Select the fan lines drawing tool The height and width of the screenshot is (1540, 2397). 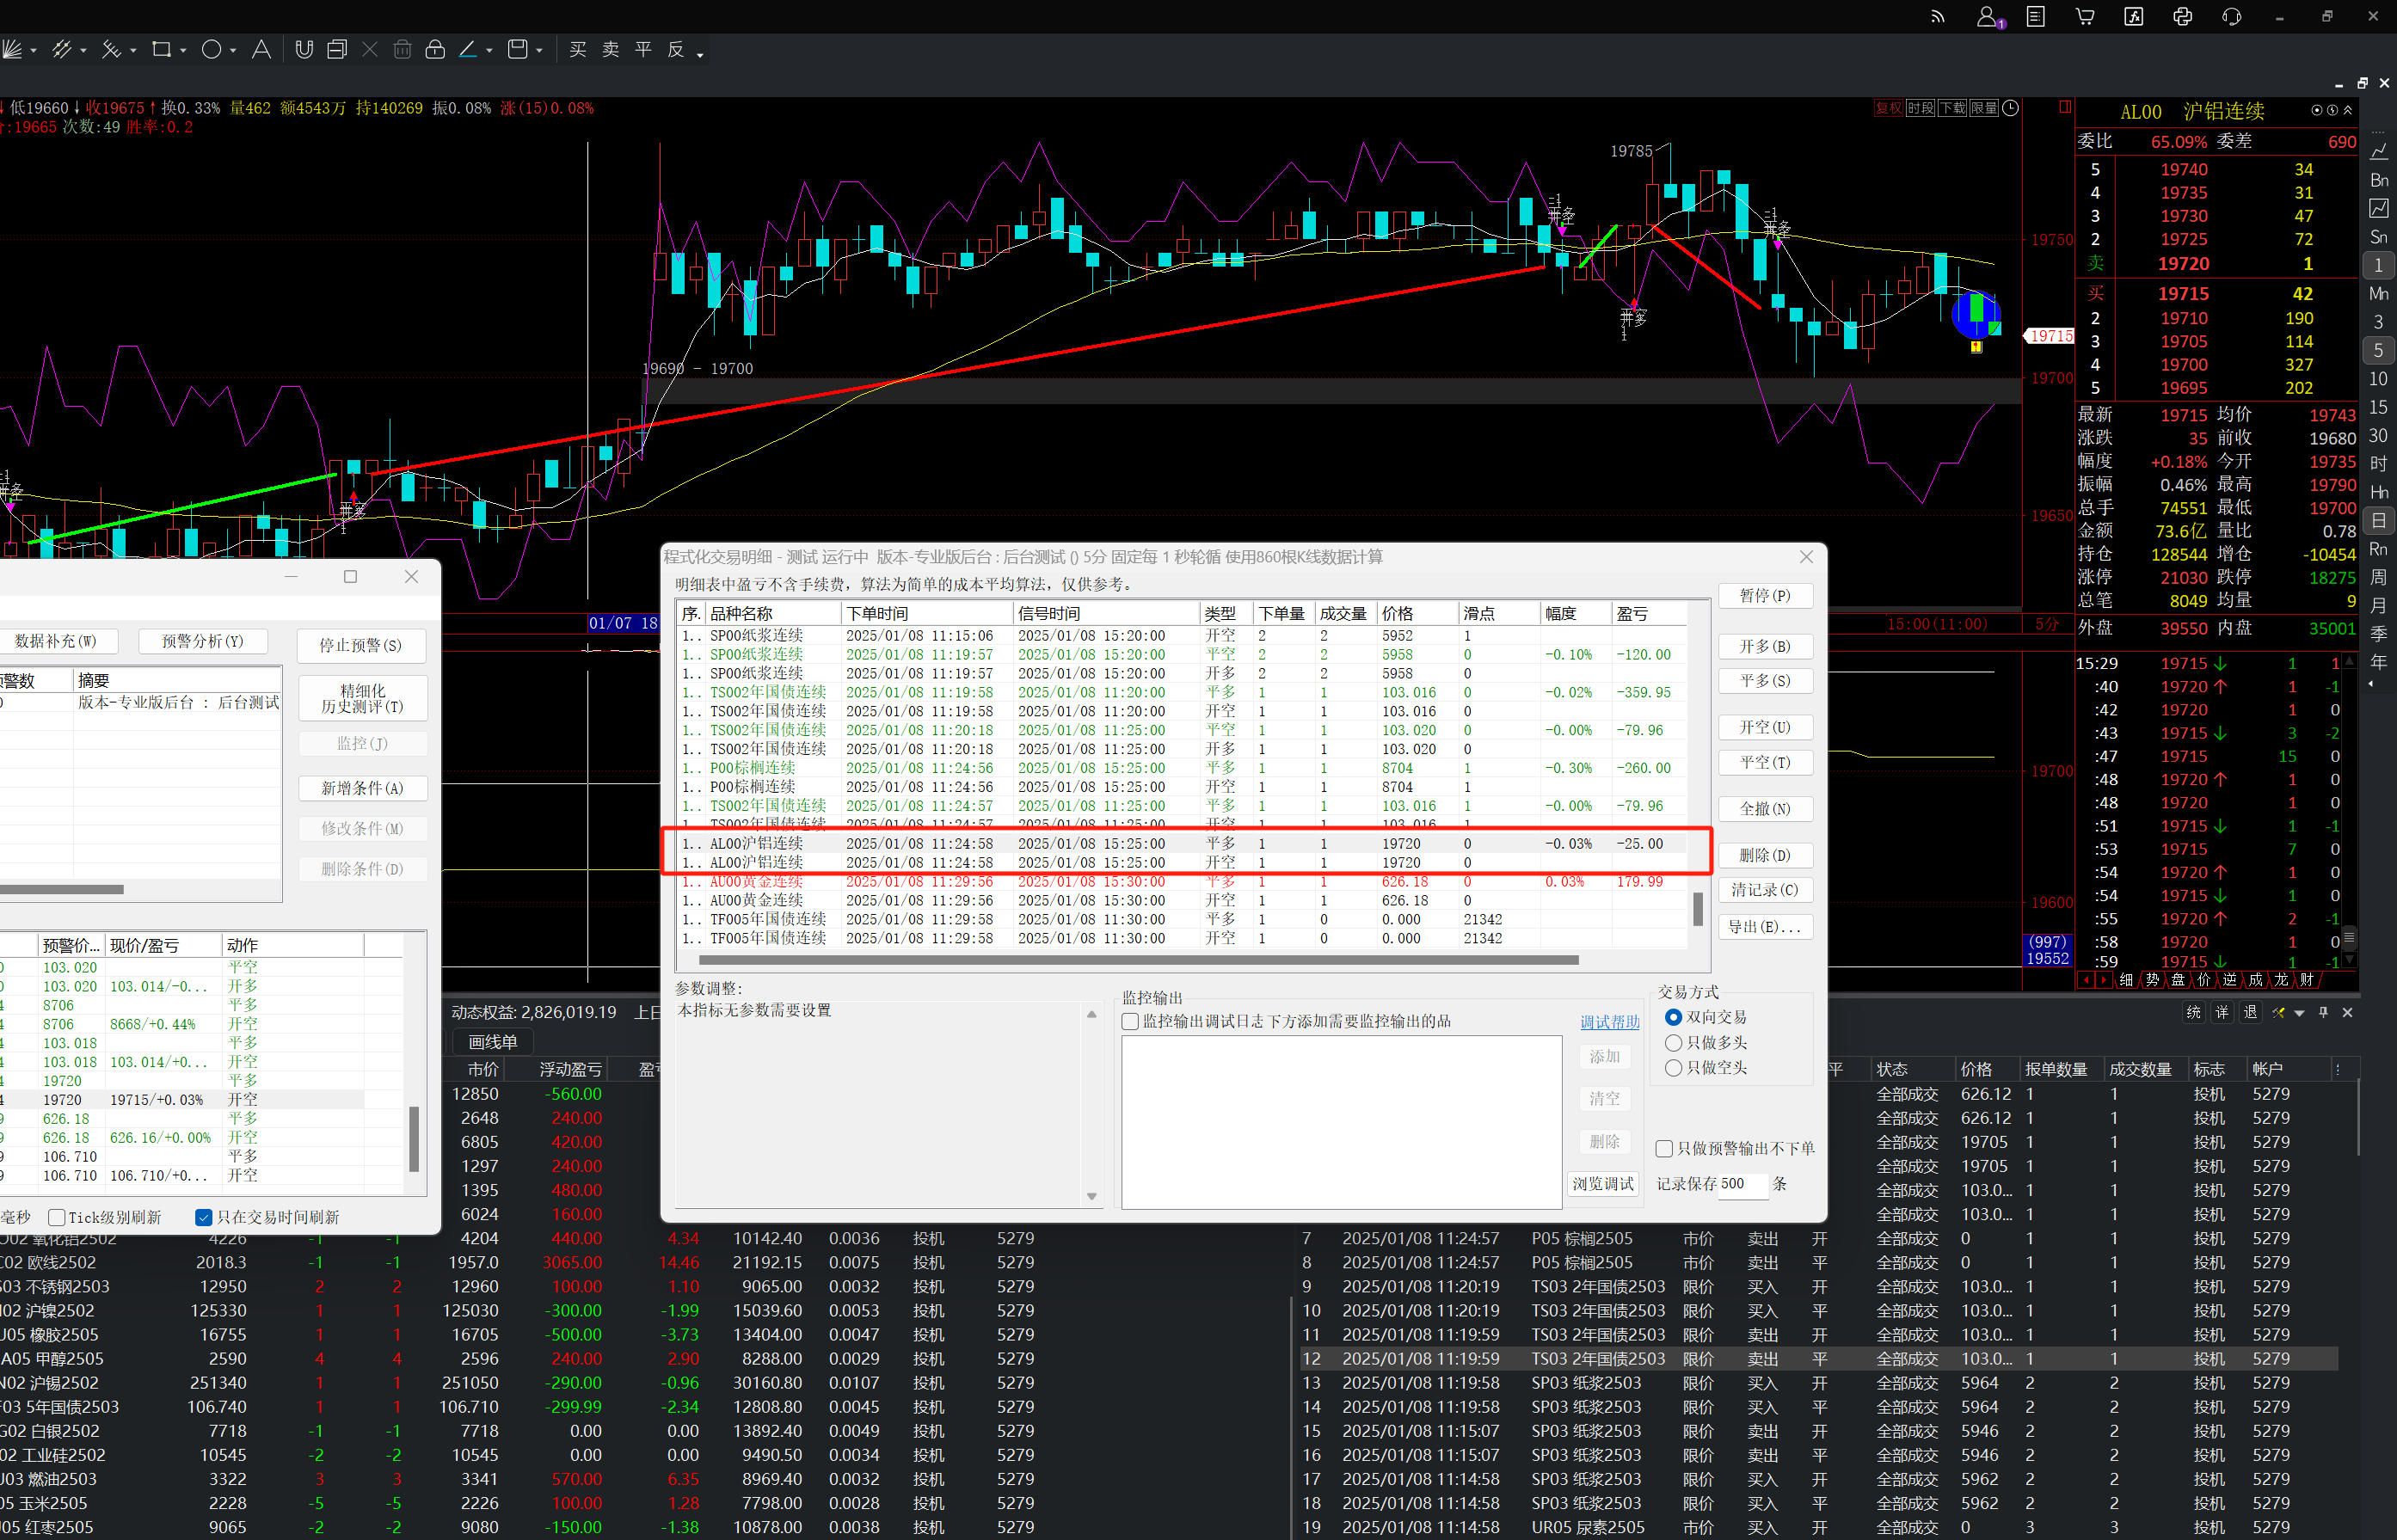(x=12, y=49)
